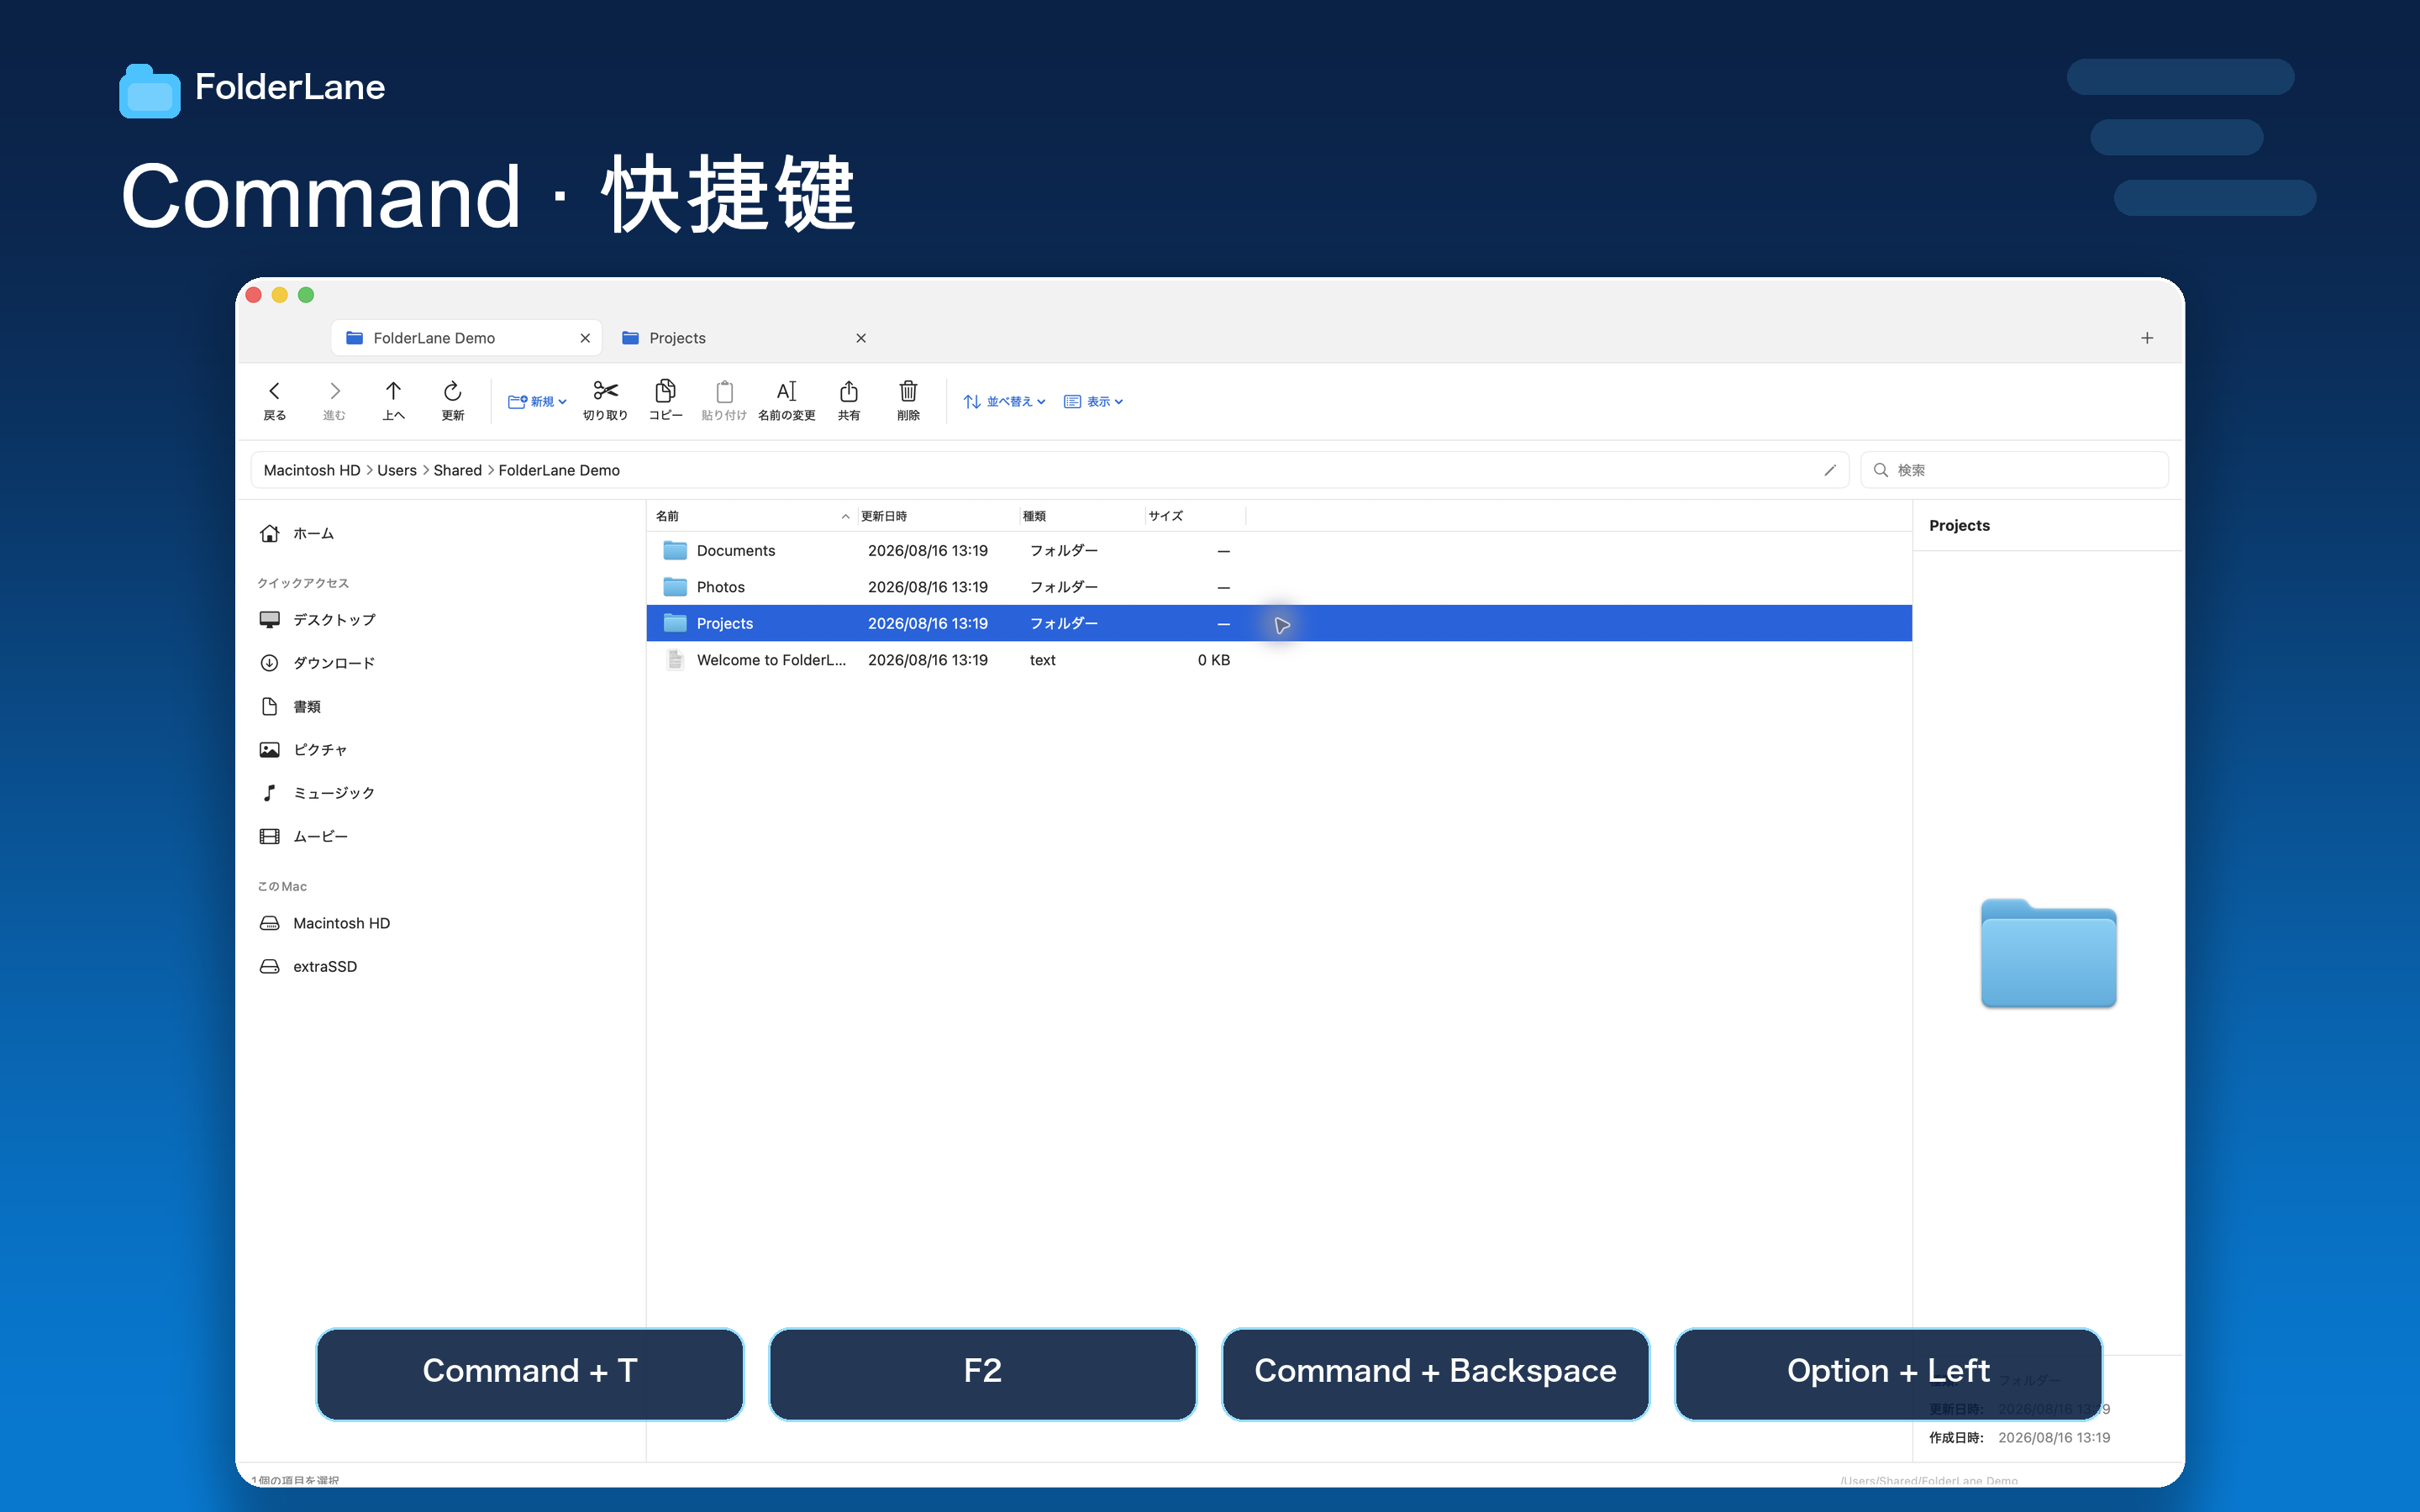Go up one folder (上へ)

point(393,400)
